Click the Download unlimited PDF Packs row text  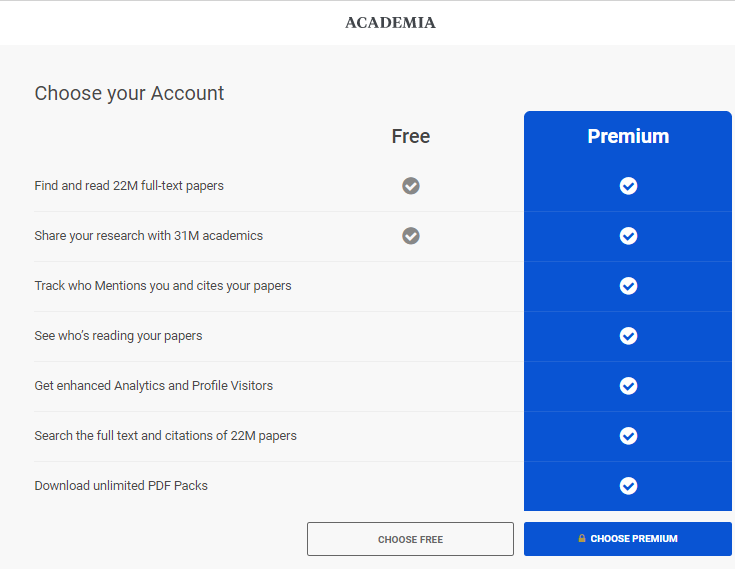tap(121, 486)
